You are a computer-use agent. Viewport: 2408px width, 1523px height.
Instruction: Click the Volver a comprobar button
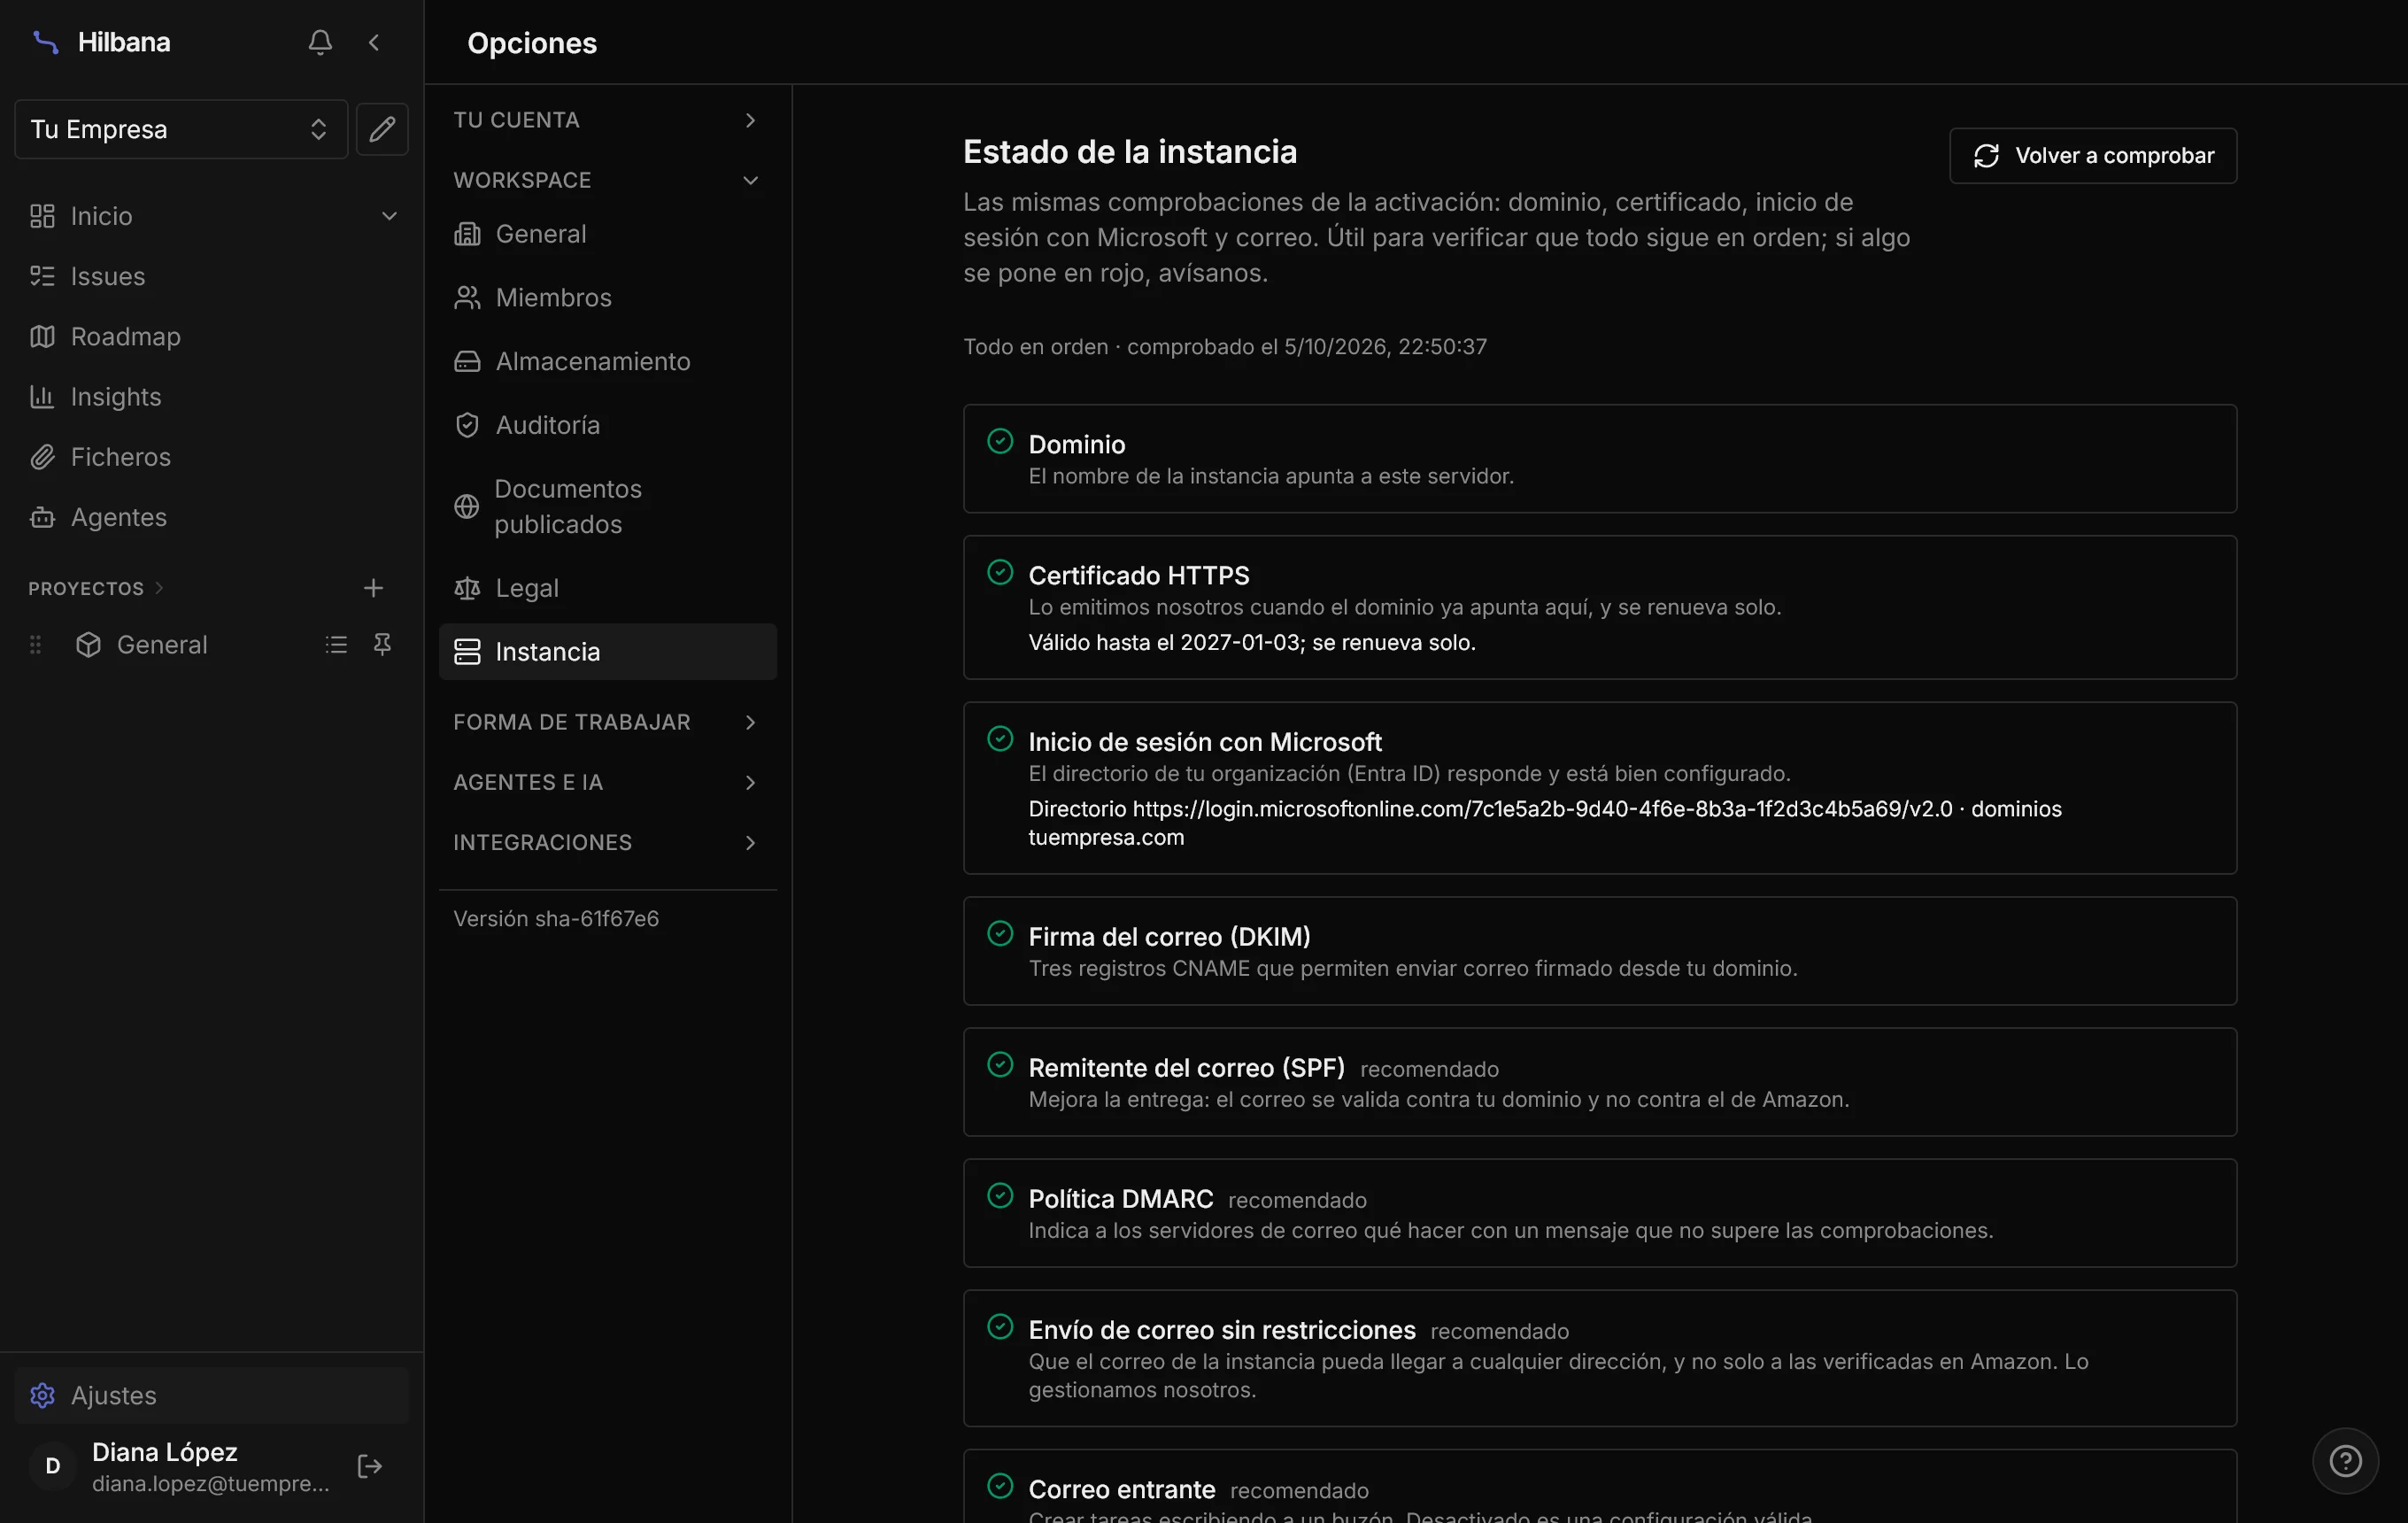point(2092,156)
